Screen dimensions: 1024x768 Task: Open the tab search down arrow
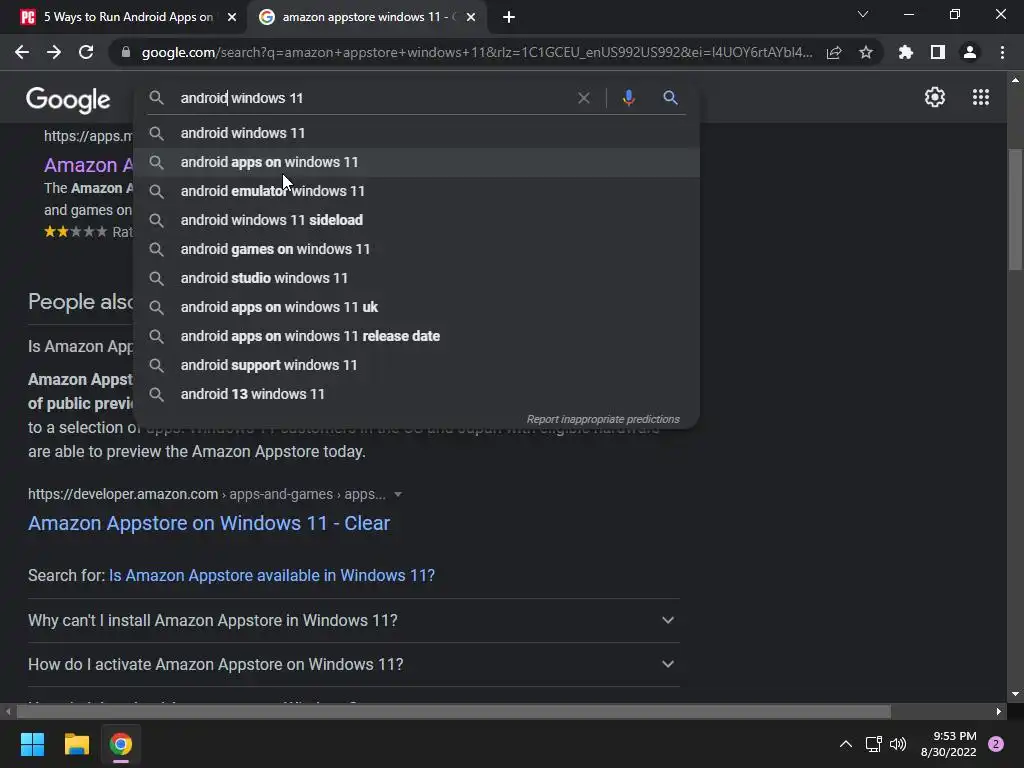(863, 14)
